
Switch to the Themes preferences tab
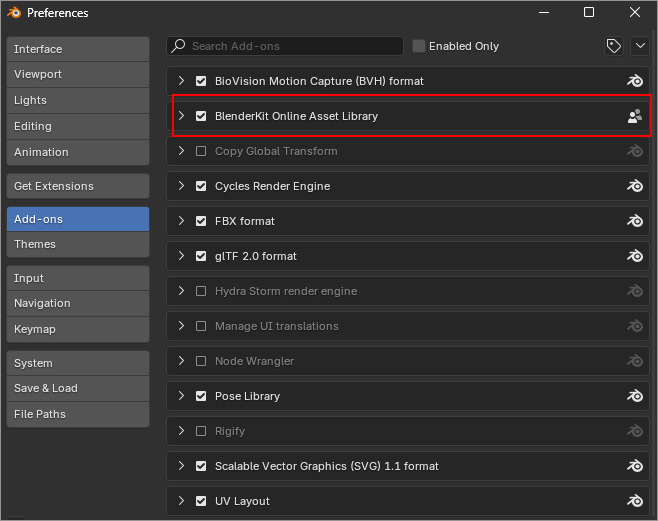[x=77, y=244]
